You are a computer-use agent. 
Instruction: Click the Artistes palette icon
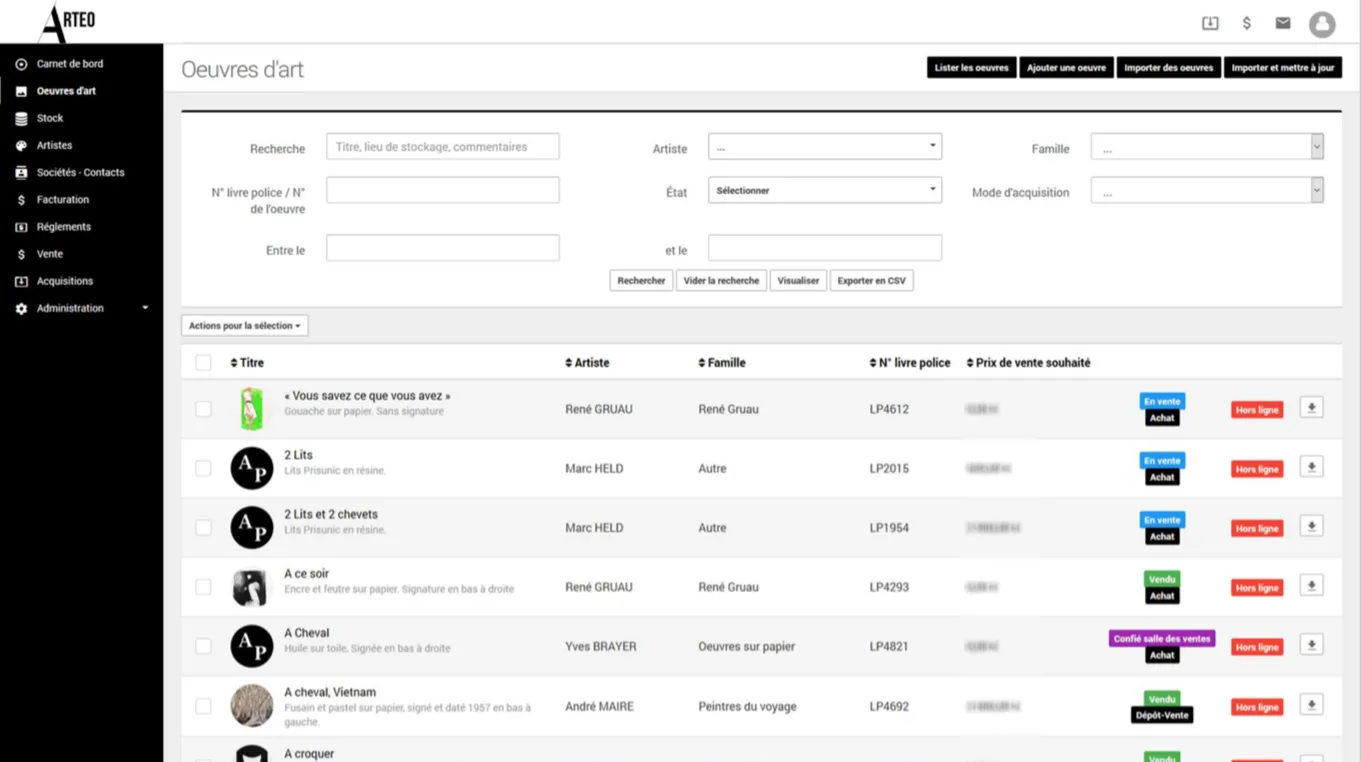(x=21, y=145)
